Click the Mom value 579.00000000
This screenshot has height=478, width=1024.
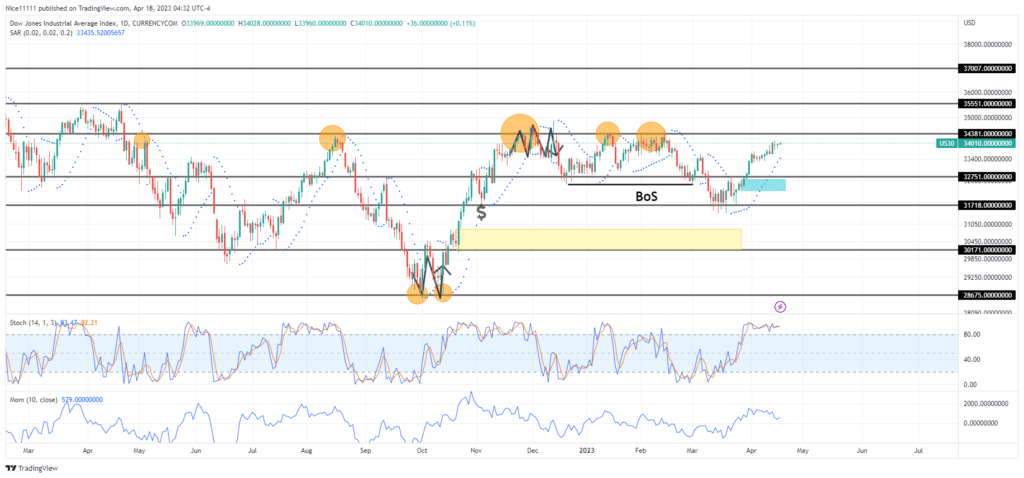coord(81,399)
